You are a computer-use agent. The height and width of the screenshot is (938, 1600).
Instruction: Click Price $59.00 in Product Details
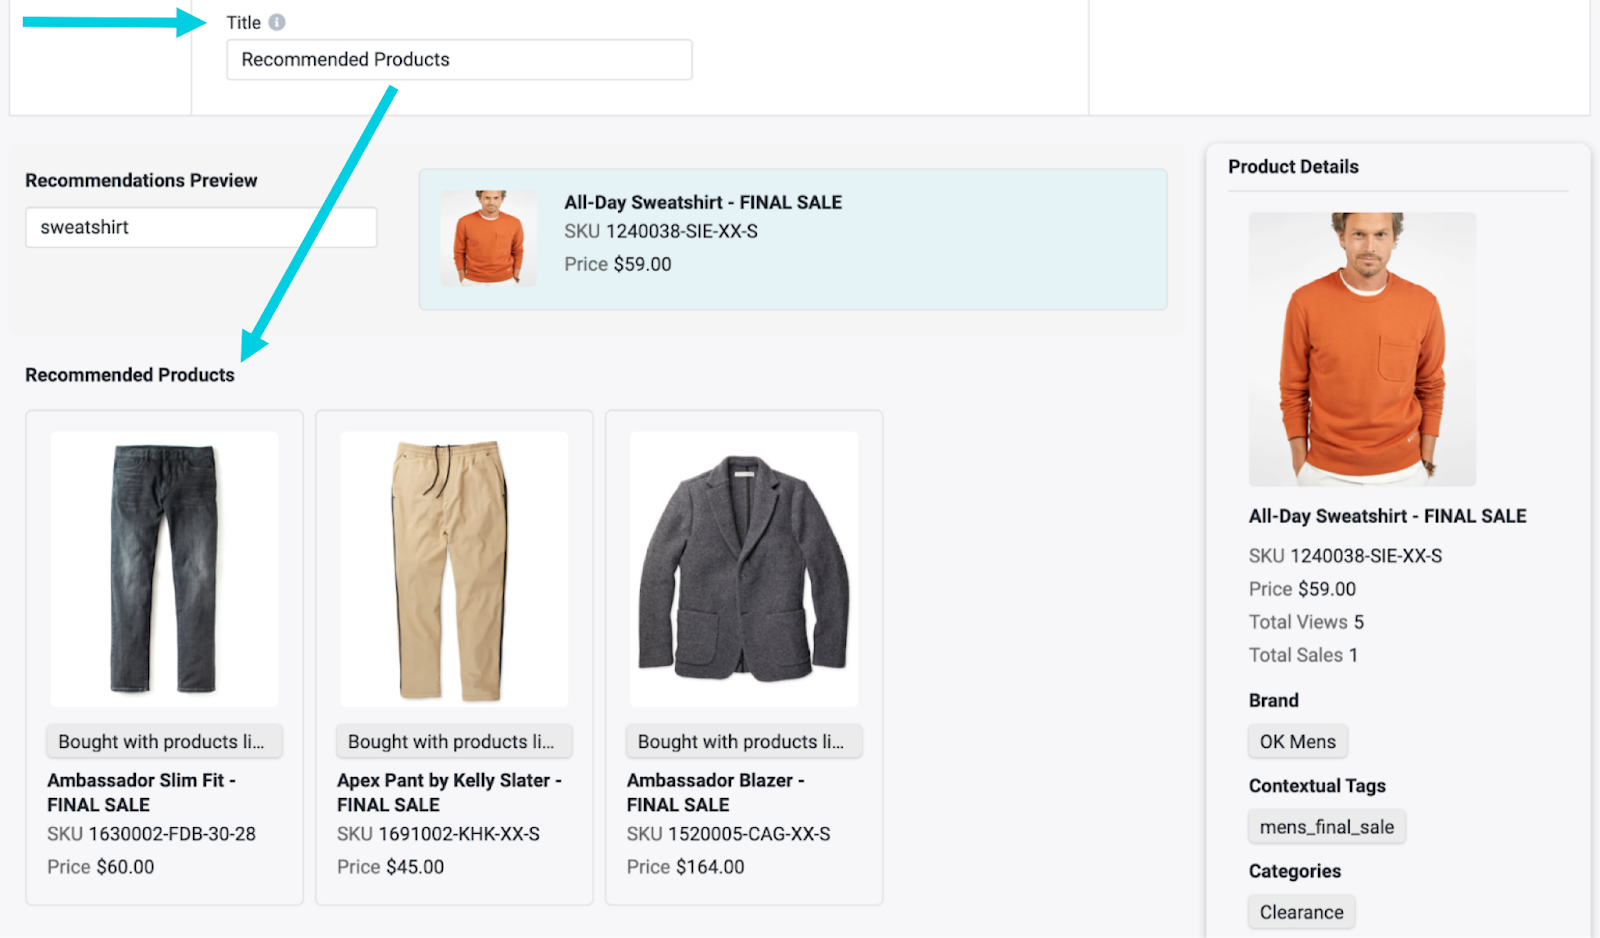coord(1302,588)
